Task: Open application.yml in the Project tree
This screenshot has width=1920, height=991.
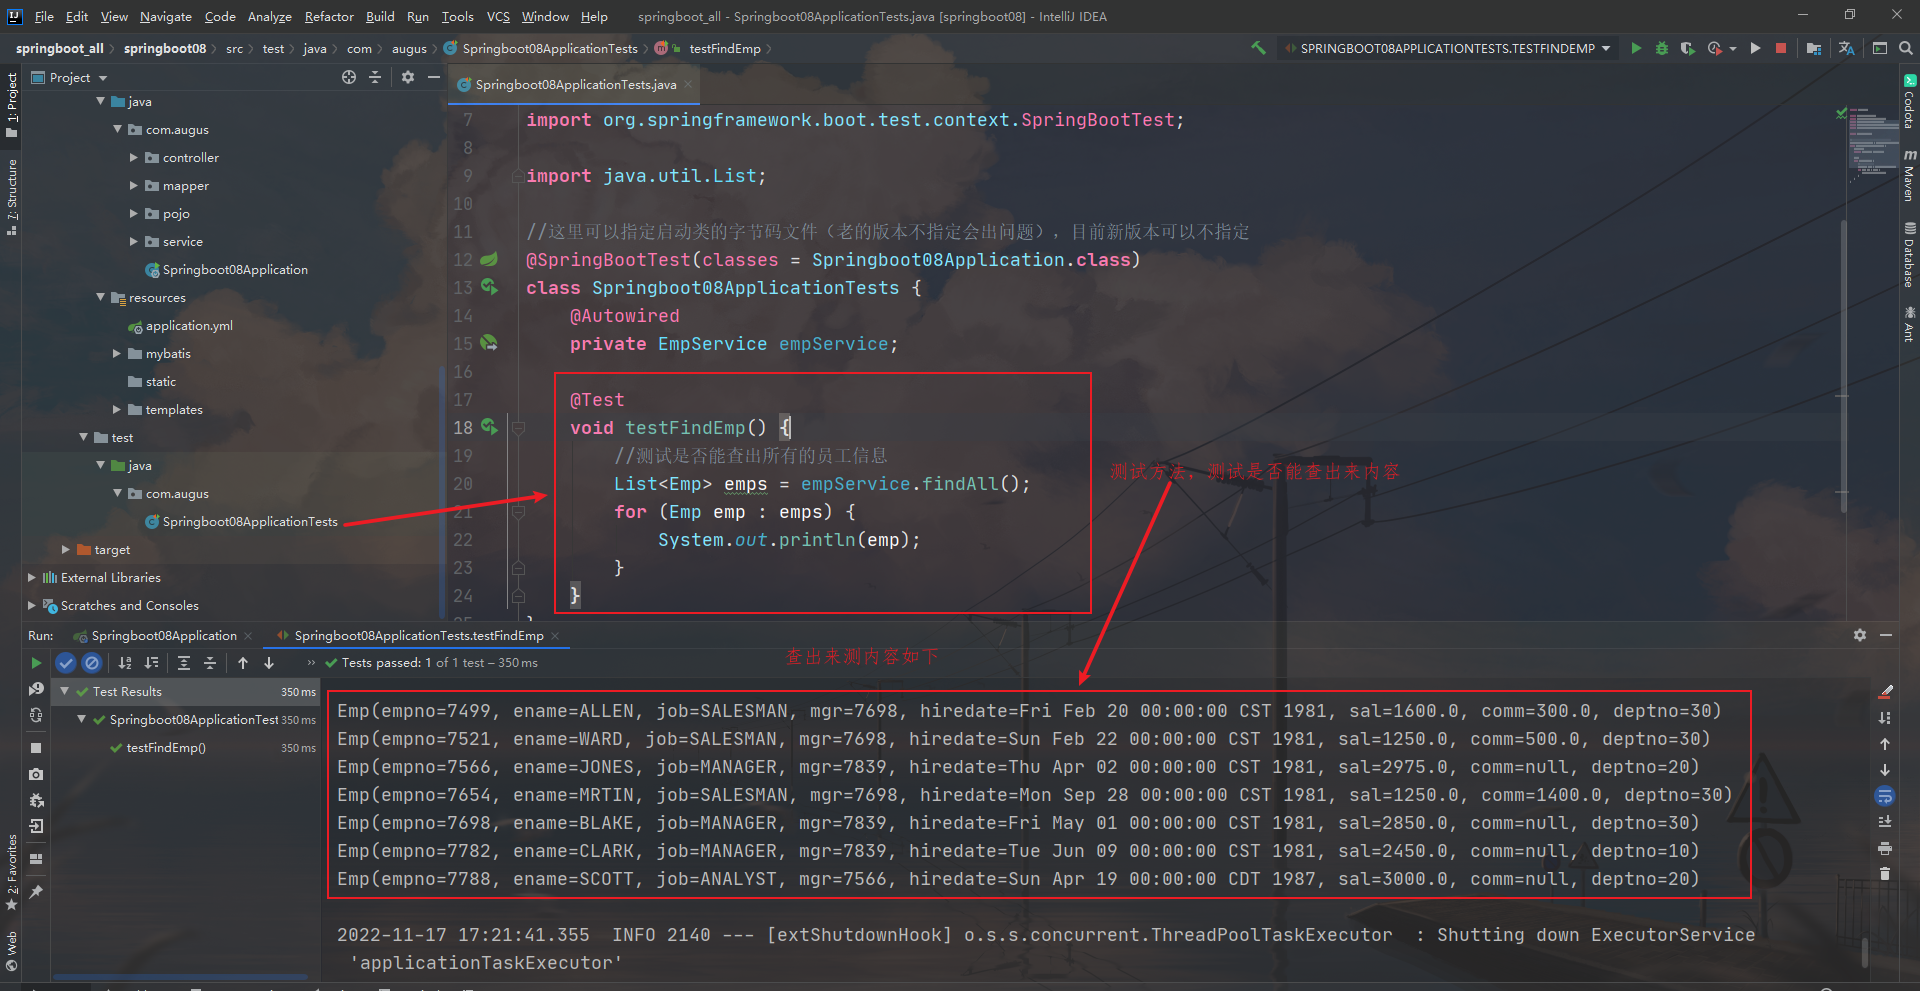Action: pos(189,326)
